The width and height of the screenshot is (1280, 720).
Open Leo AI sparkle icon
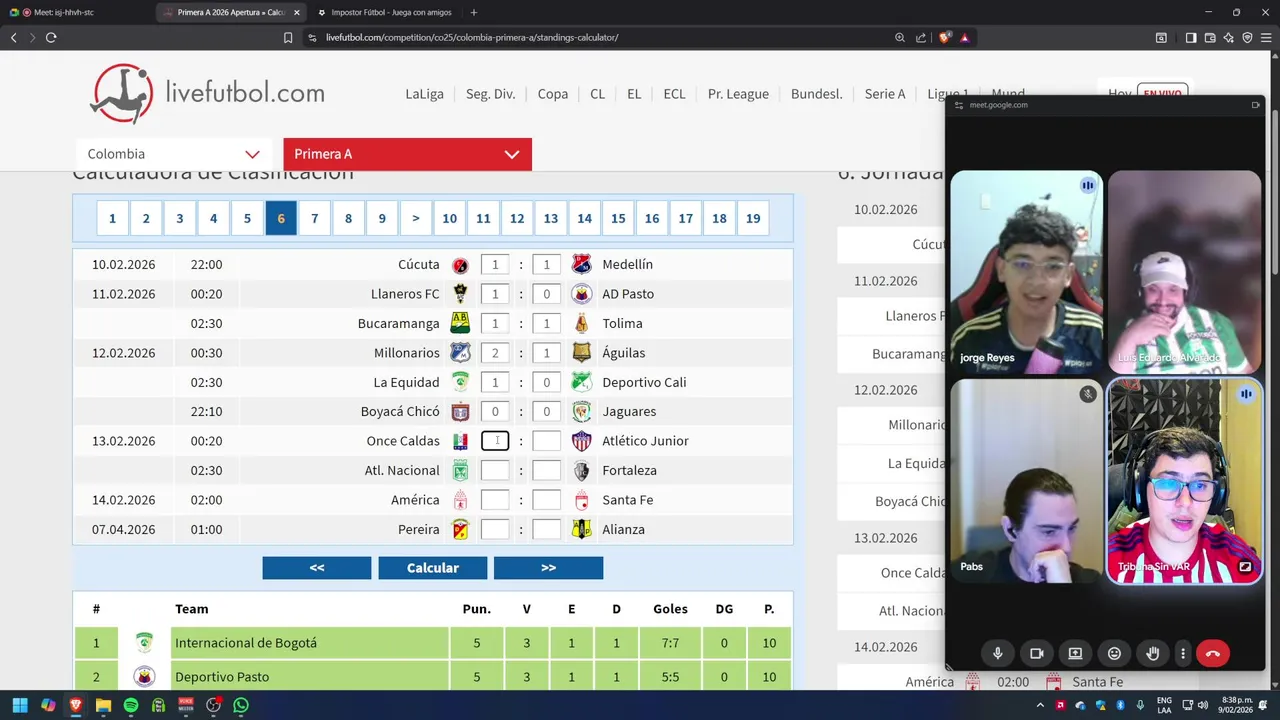pos(1229,38)
